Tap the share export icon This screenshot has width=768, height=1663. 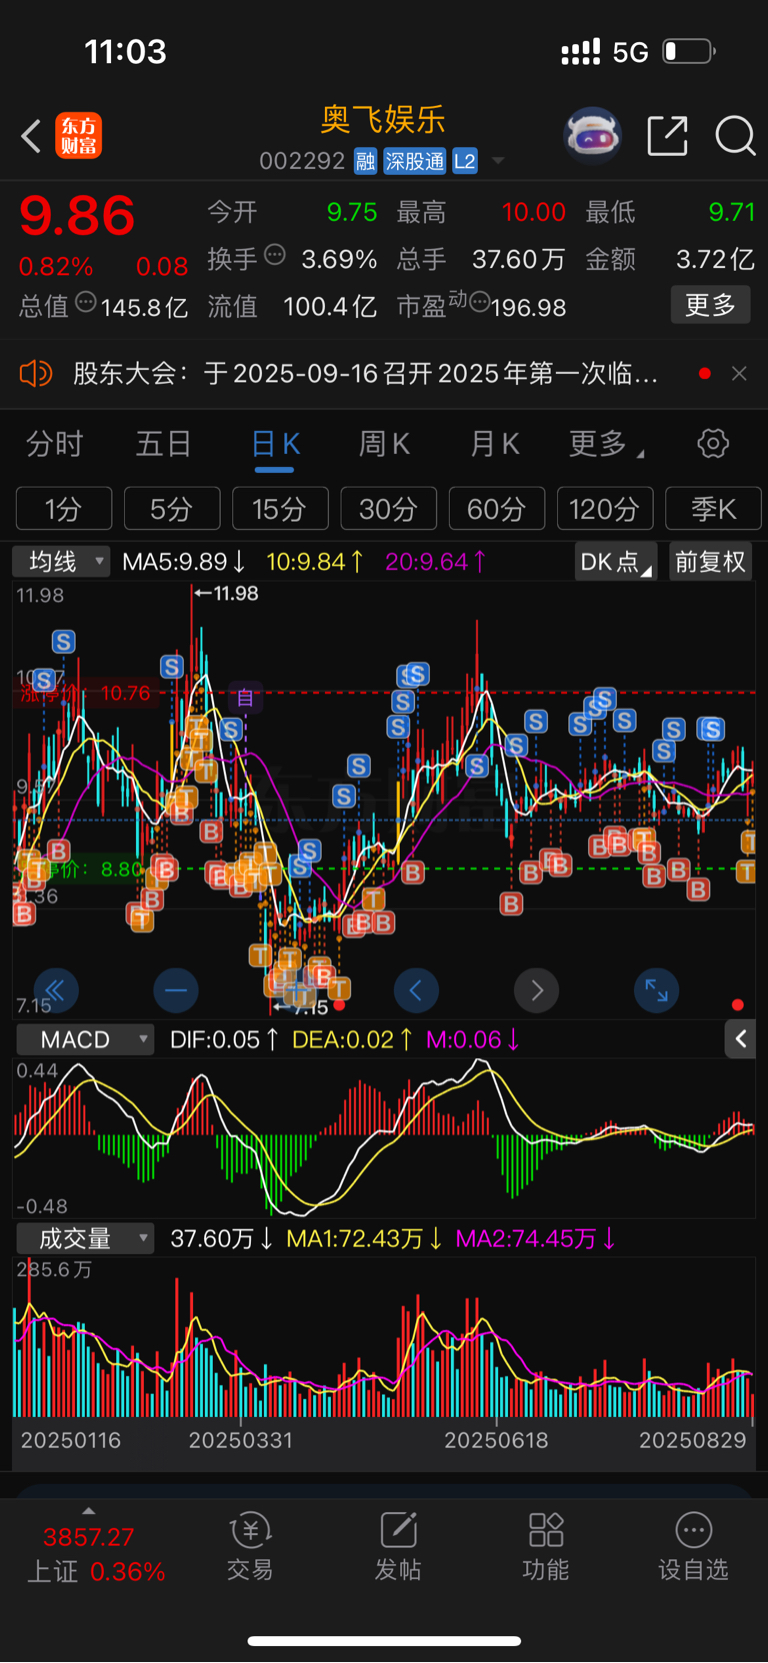click(667, 136)
